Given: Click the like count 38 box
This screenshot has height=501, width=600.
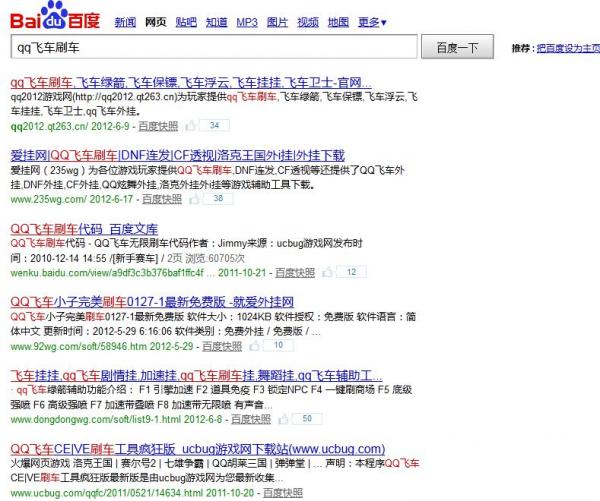Looking at the screenshot, I should pos(218,198).
